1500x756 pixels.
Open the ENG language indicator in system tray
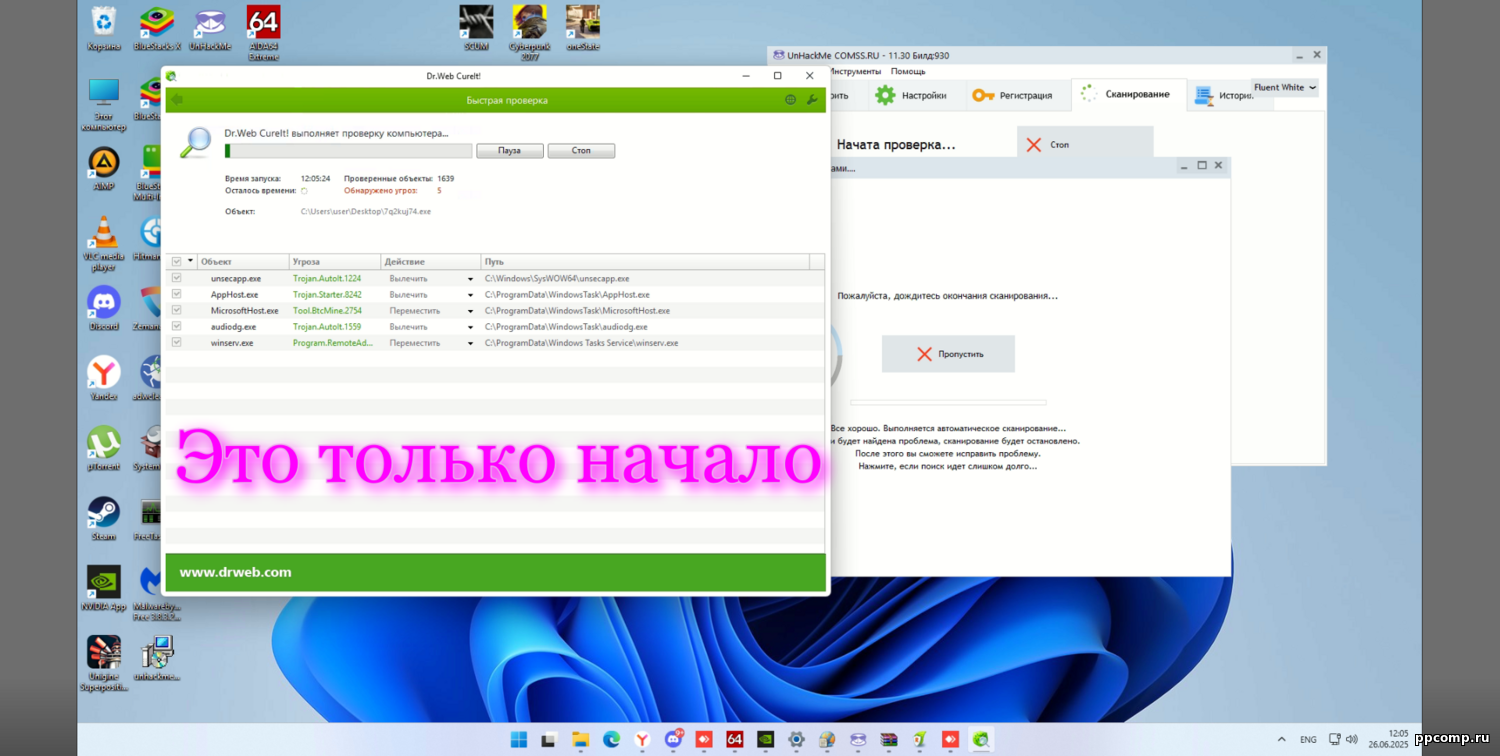coord(1308,739)
